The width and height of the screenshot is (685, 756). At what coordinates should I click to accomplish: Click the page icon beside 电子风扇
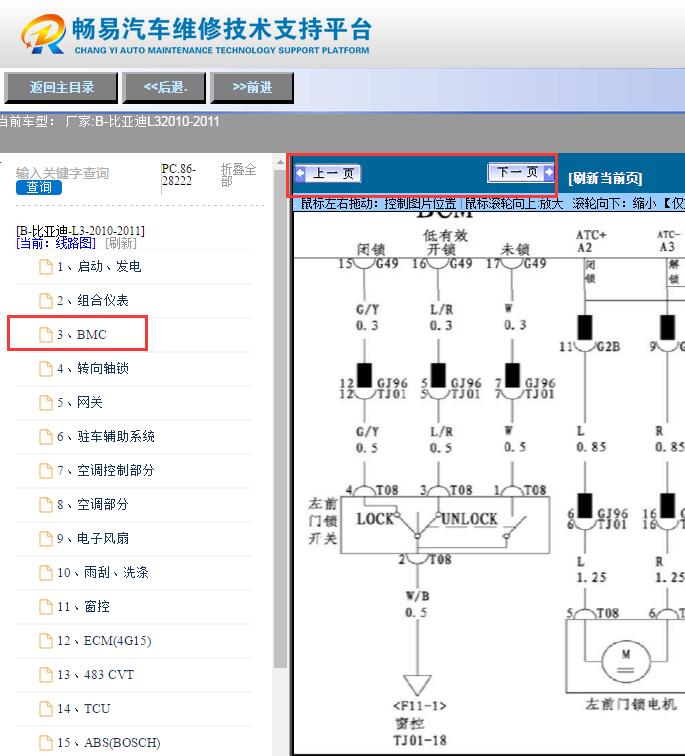pyautogui.click(x=46, y=539)
